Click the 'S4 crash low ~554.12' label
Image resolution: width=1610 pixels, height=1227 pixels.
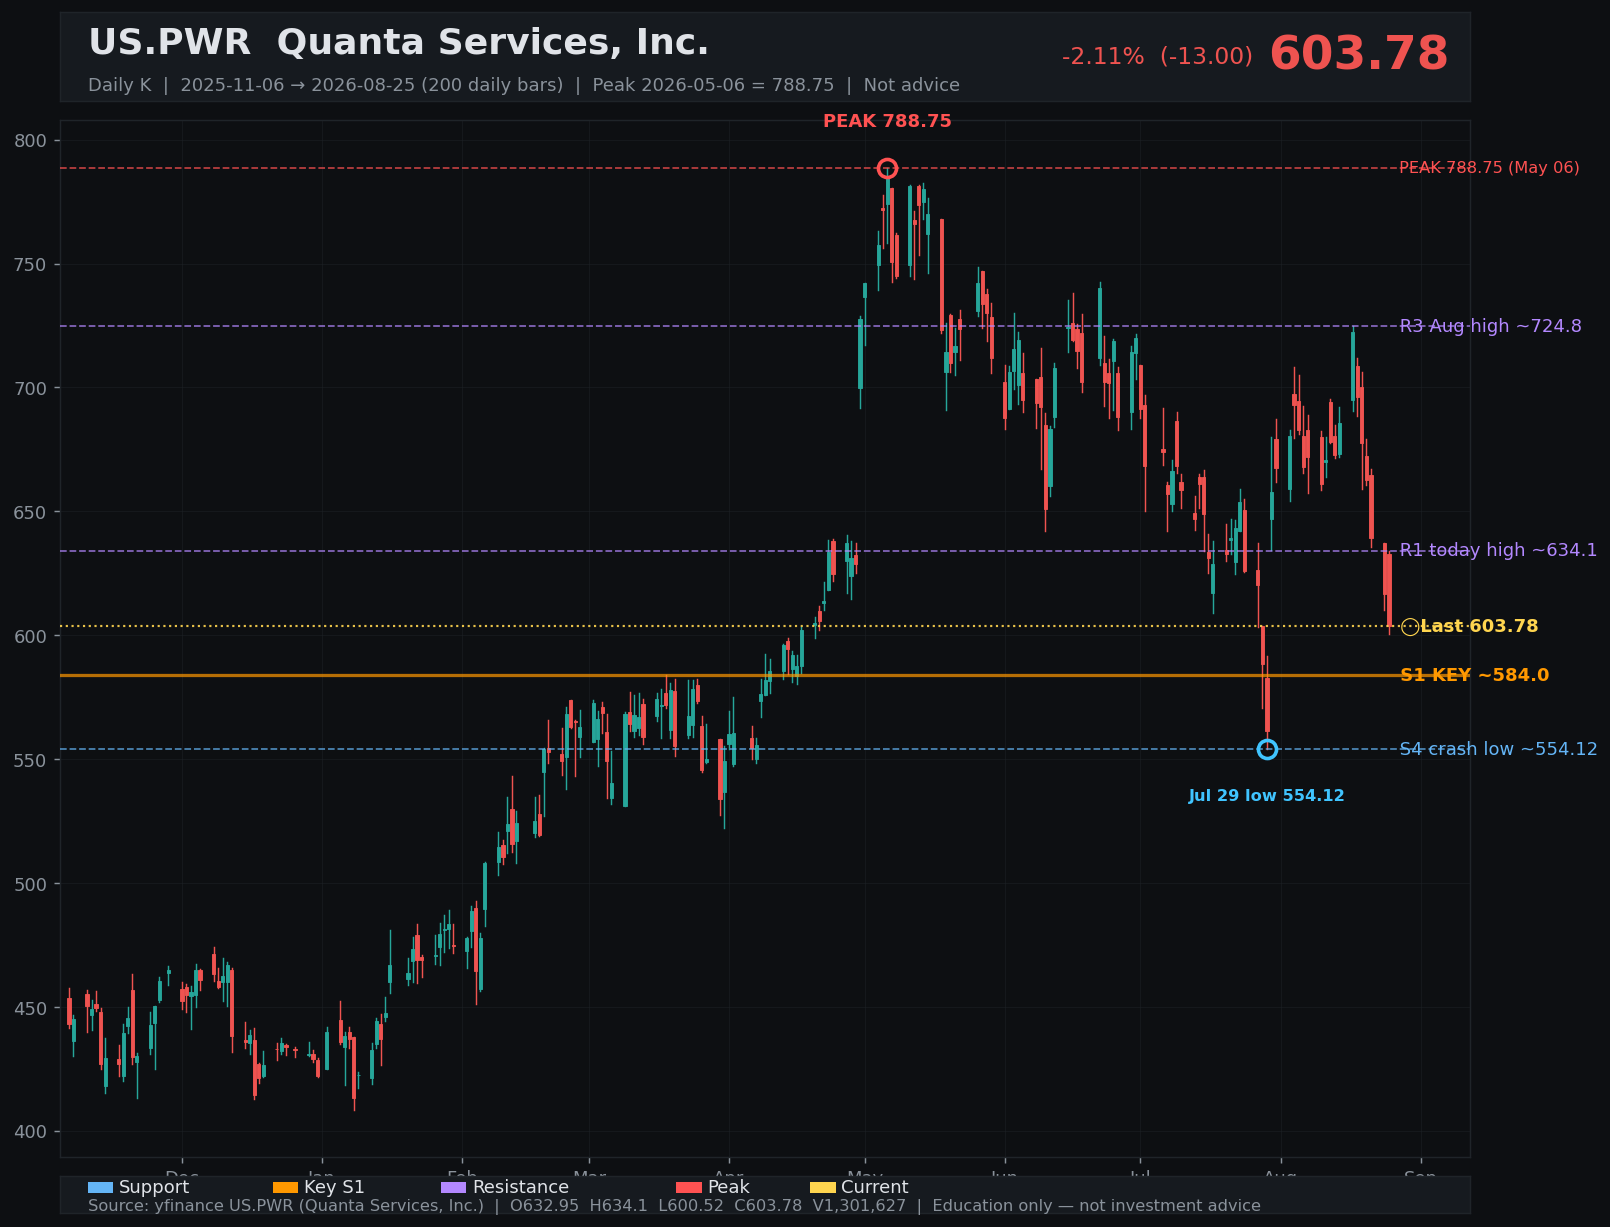point(1498,749)
